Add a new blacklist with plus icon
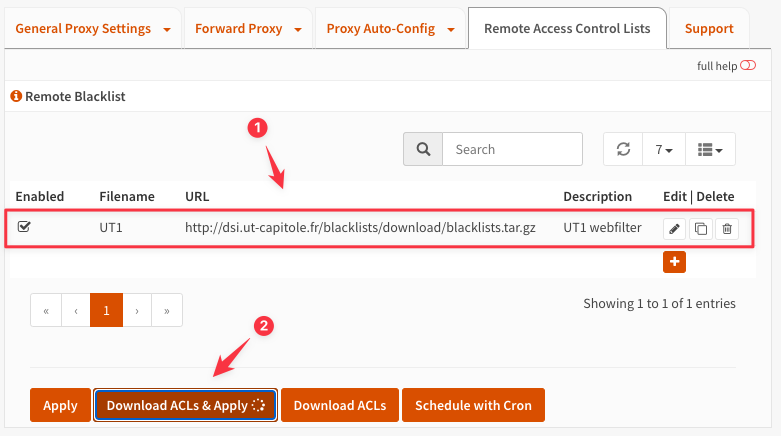The image size is (781, 436). pos(674,262)
